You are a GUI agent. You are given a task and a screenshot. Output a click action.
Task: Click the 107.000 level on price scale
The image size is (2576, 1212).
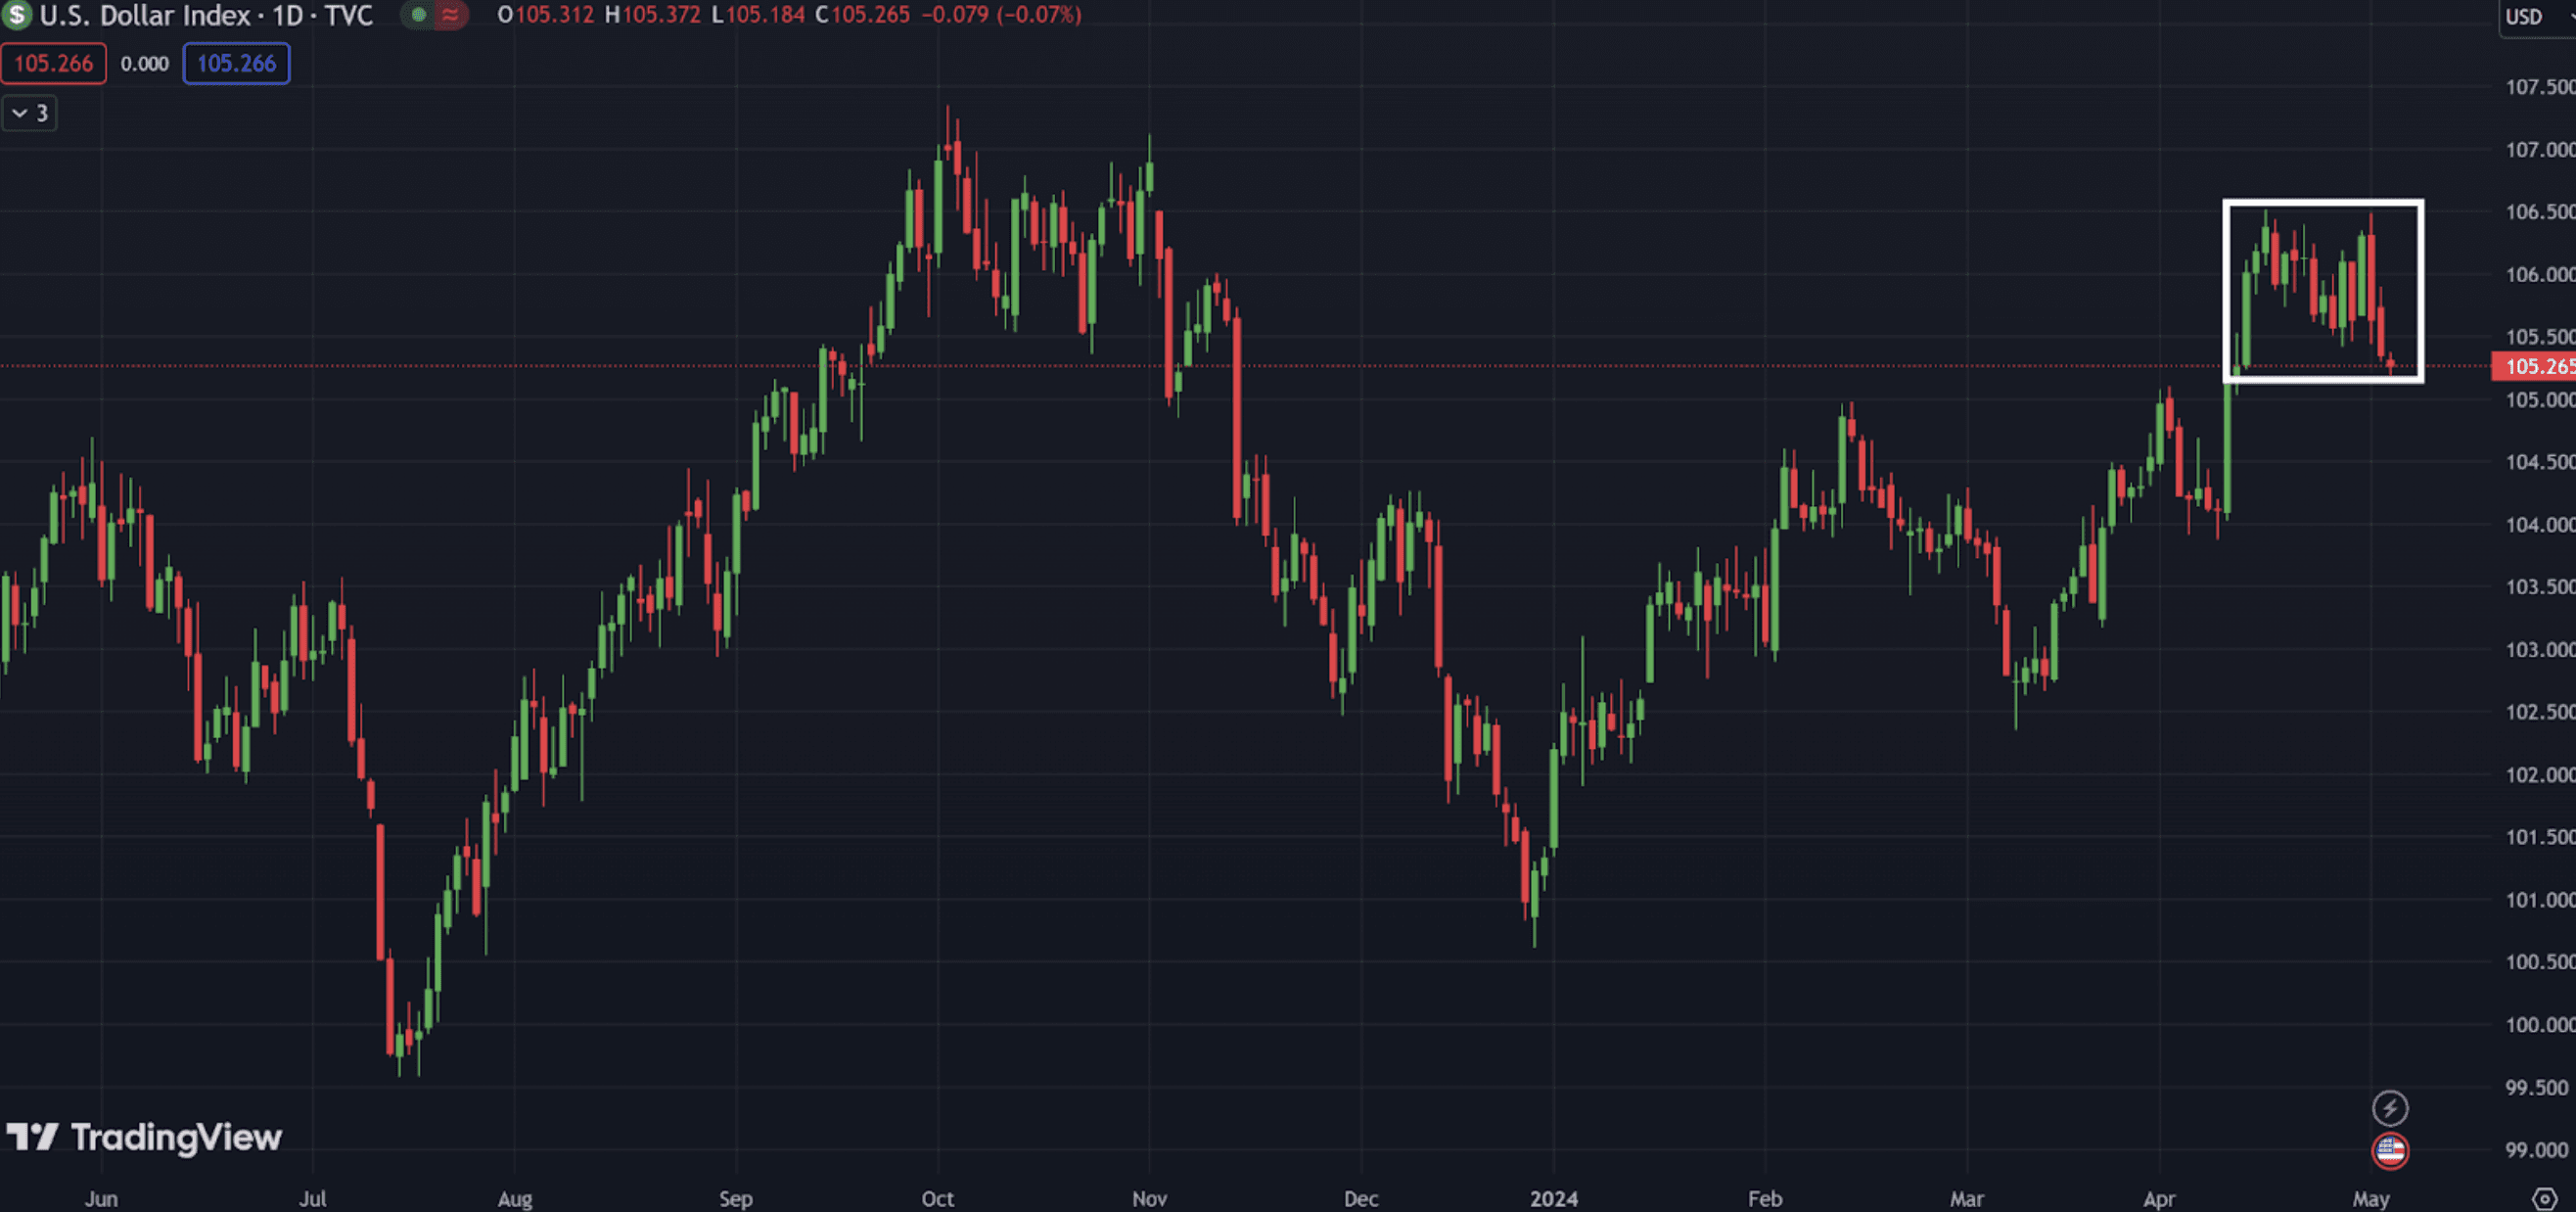[2538, 150]
